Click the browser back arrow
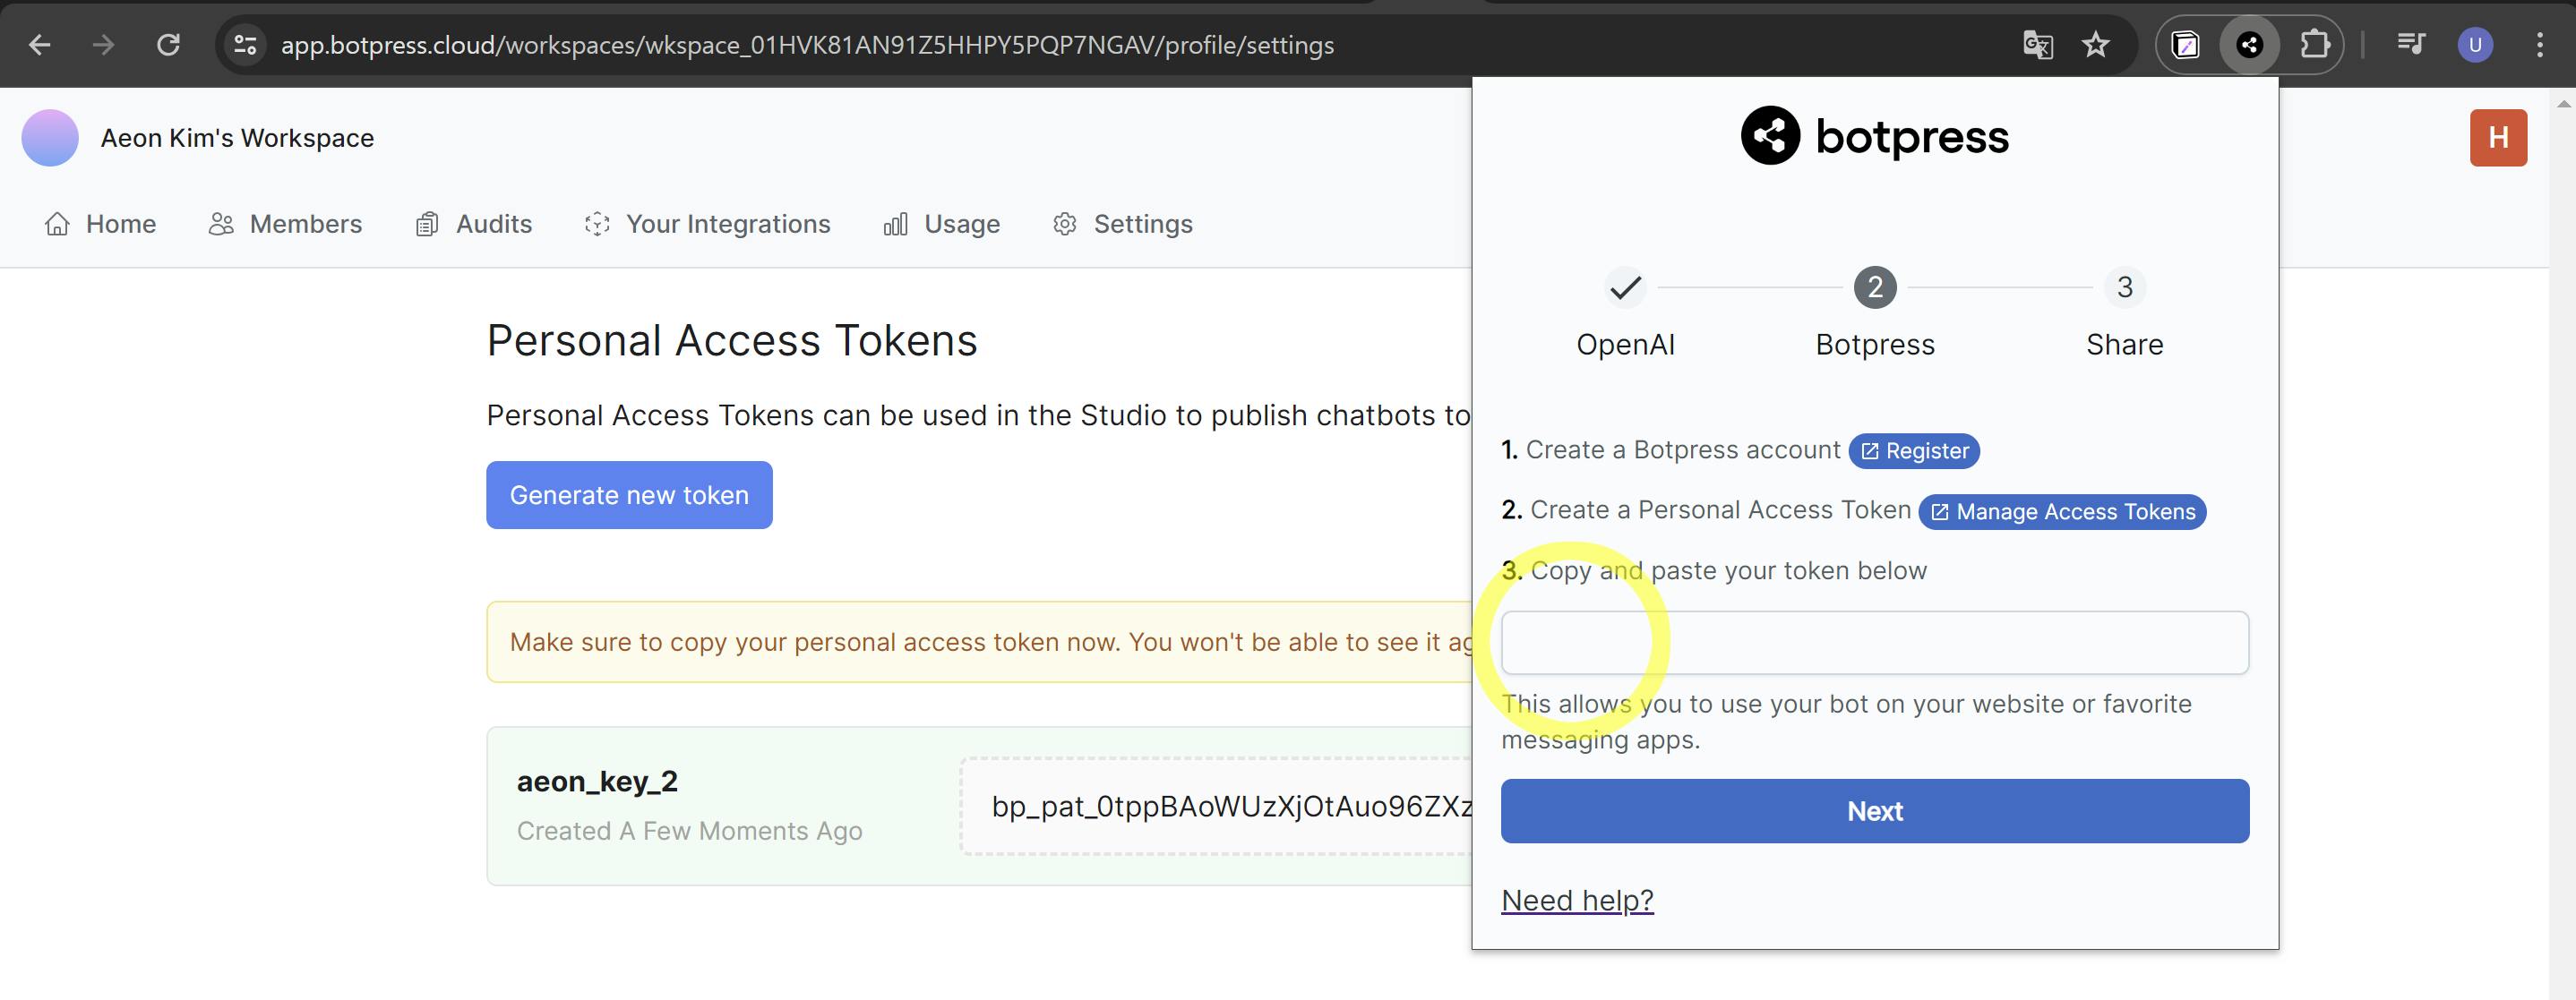The width and height of the screenshot is (2576, 1000). point(39,45)
